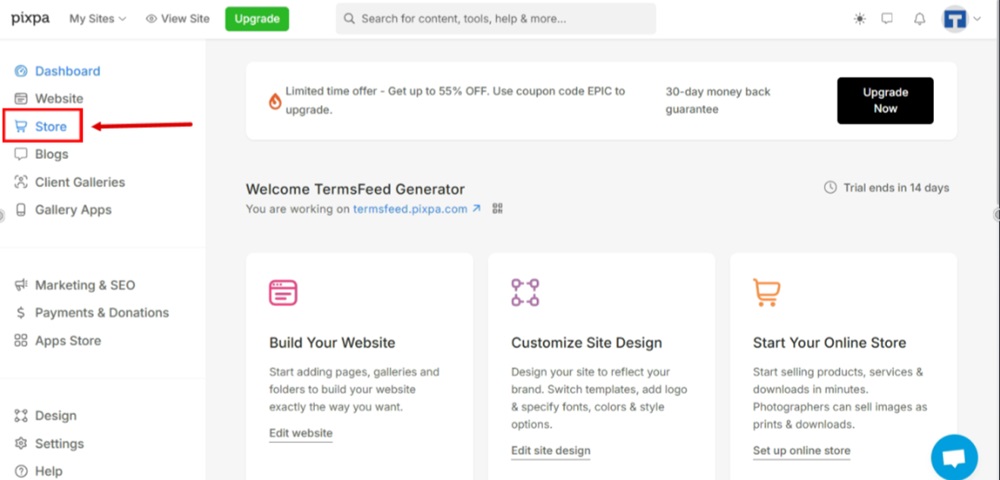The image size is (1000, 480).
Task: Click Edit website link
Action: (301, 433)
